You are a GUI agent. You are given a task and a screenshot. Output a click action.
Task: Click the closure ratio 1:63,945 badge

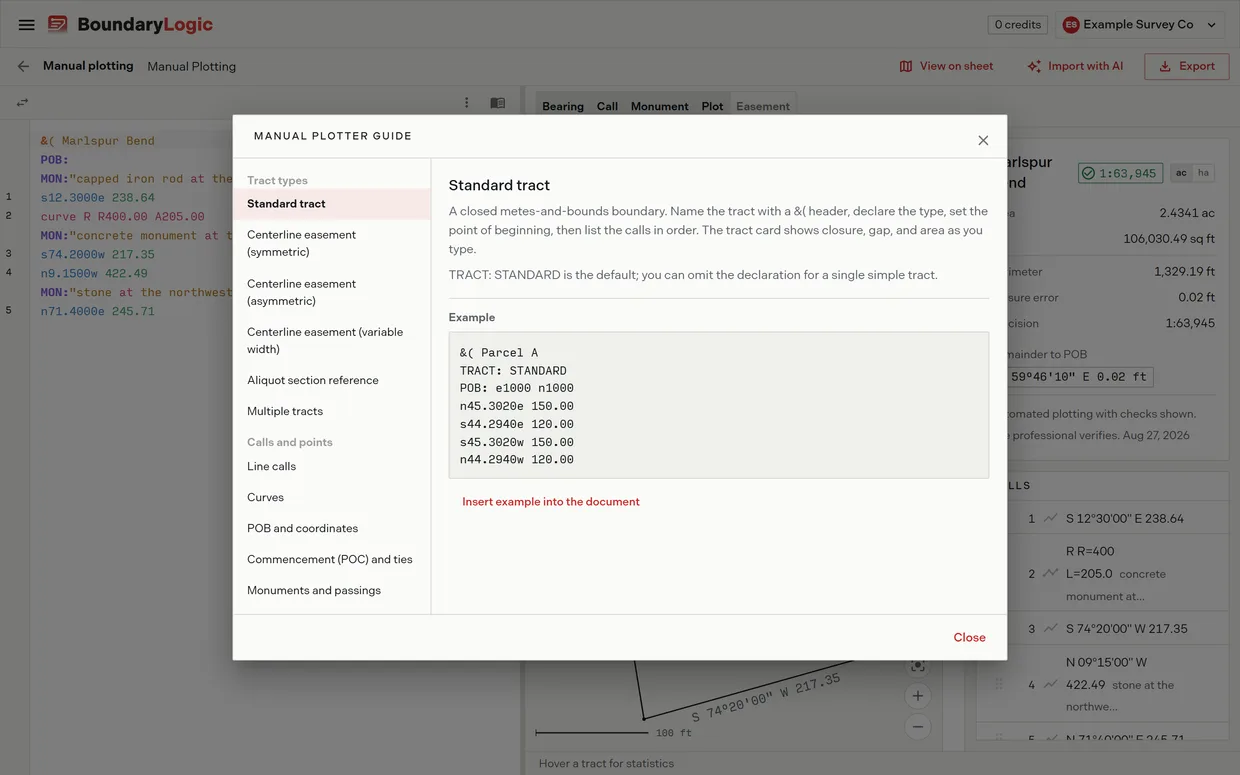click(1121, 173)
